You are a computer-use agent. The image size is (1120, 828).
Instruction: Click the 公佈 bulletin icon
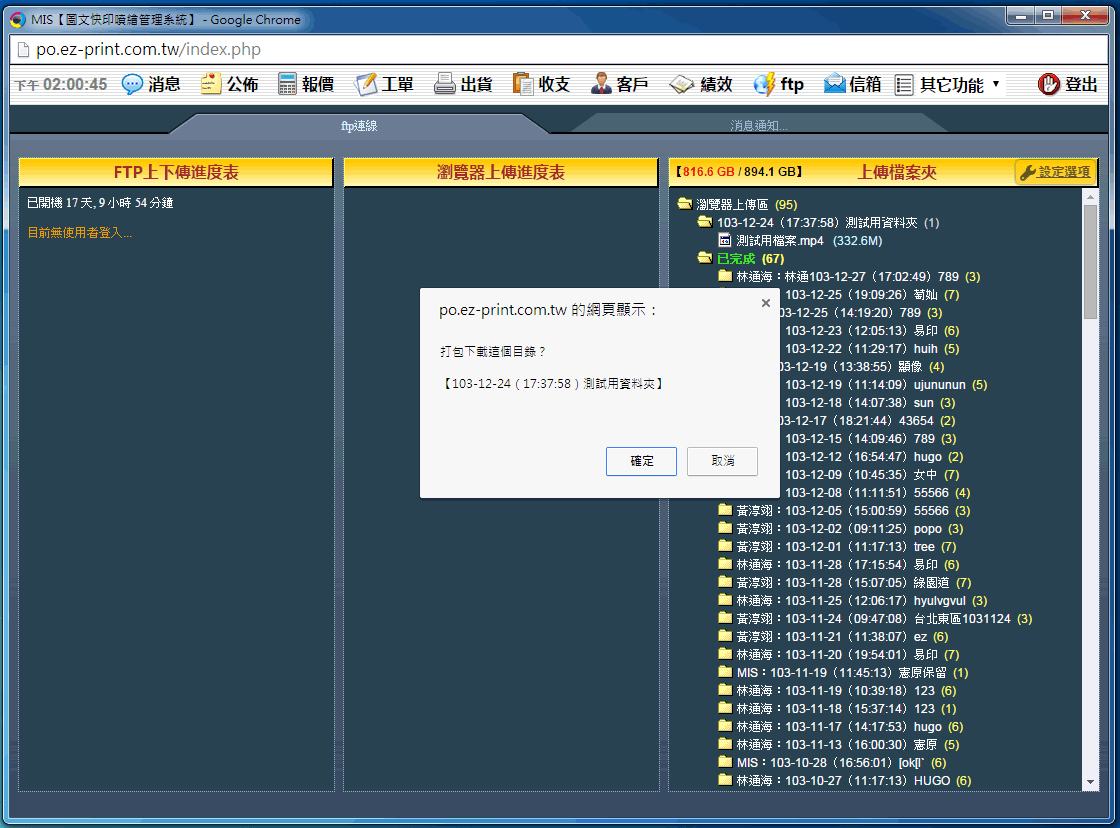[211, 85]
